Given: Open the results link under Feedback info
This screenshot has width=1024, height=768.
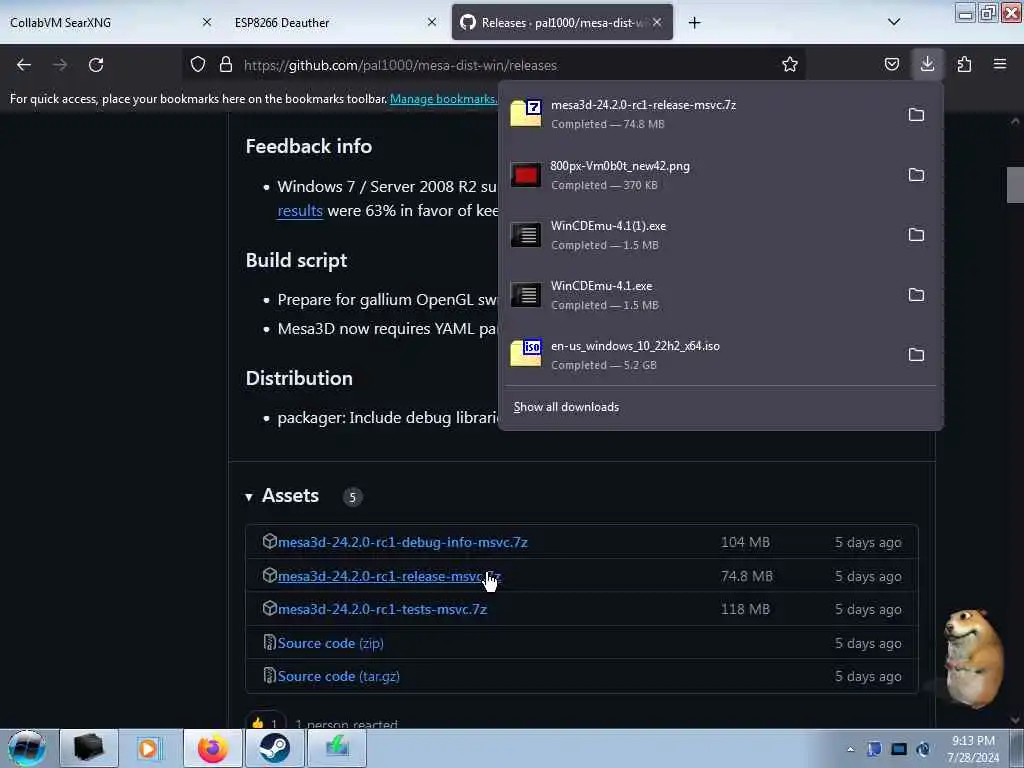Looking at the screenshot, I should (x=300, y=210).
